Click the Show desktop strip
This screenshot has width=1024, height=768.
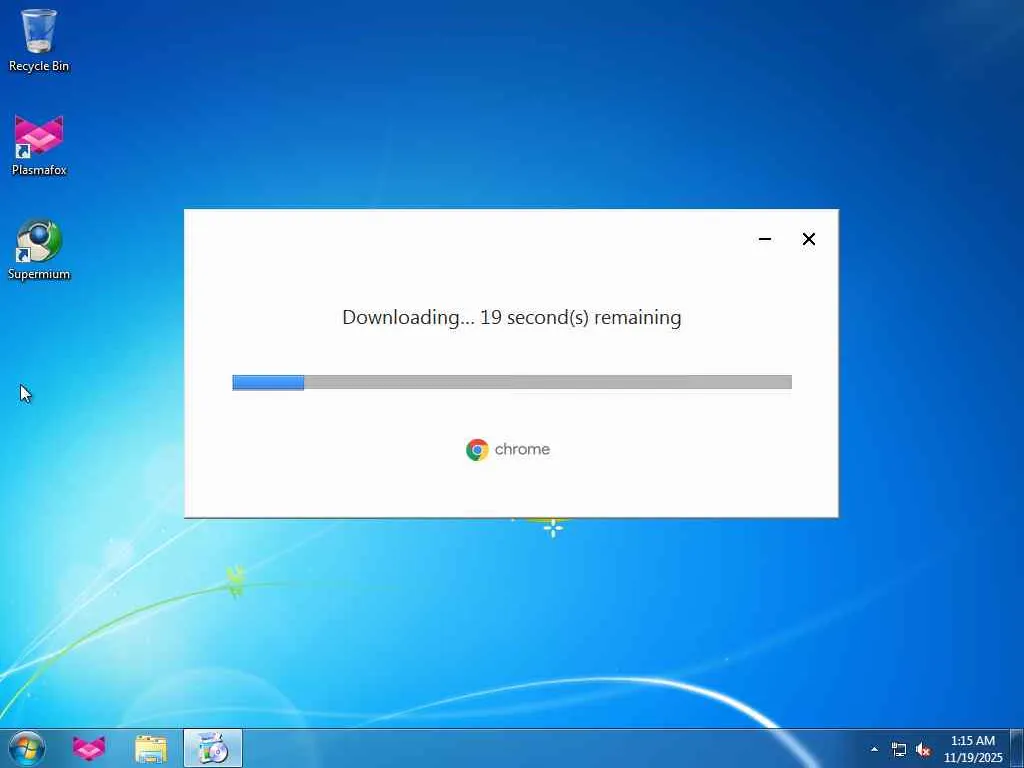click(x=1017, y=748)
